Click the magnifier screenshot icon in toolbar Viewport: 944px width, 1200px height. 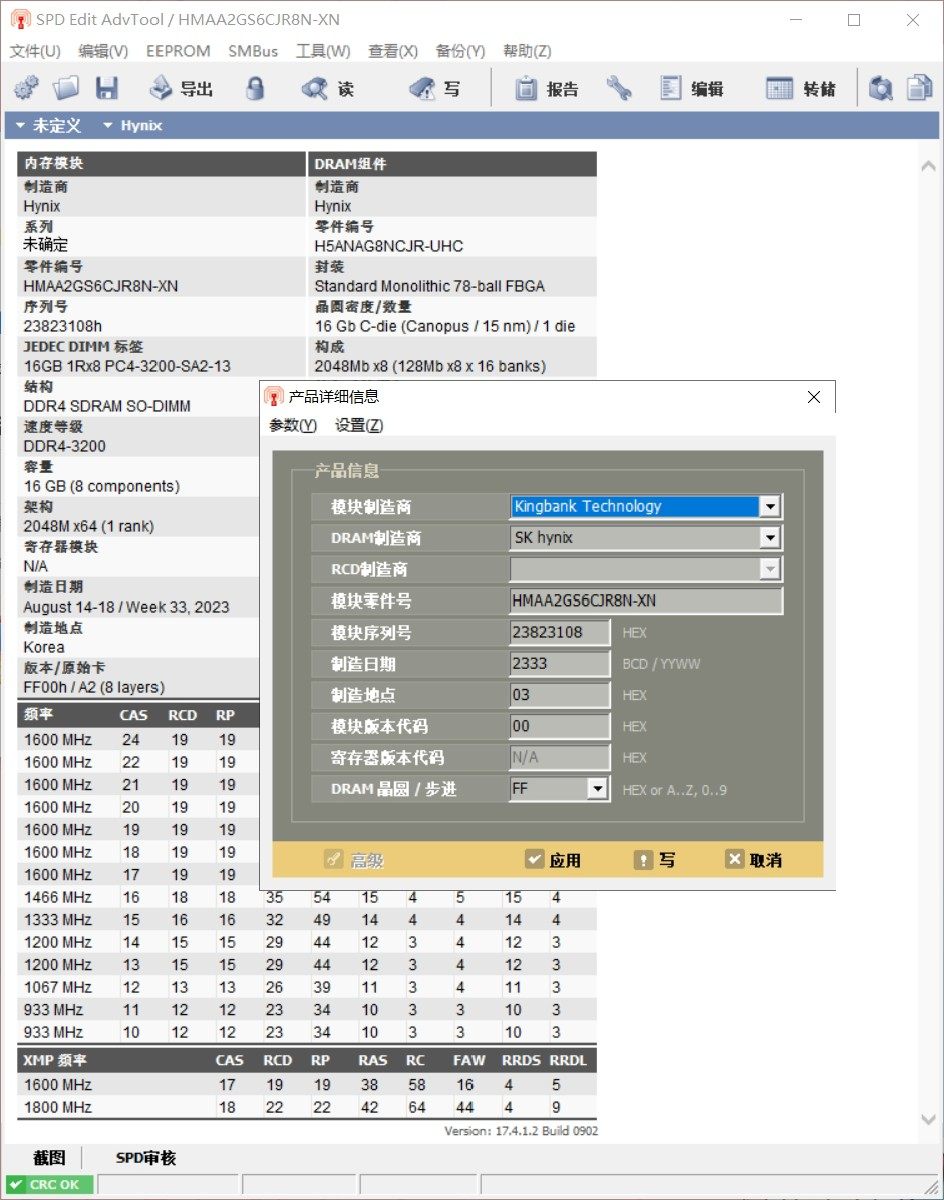[881, 88]
